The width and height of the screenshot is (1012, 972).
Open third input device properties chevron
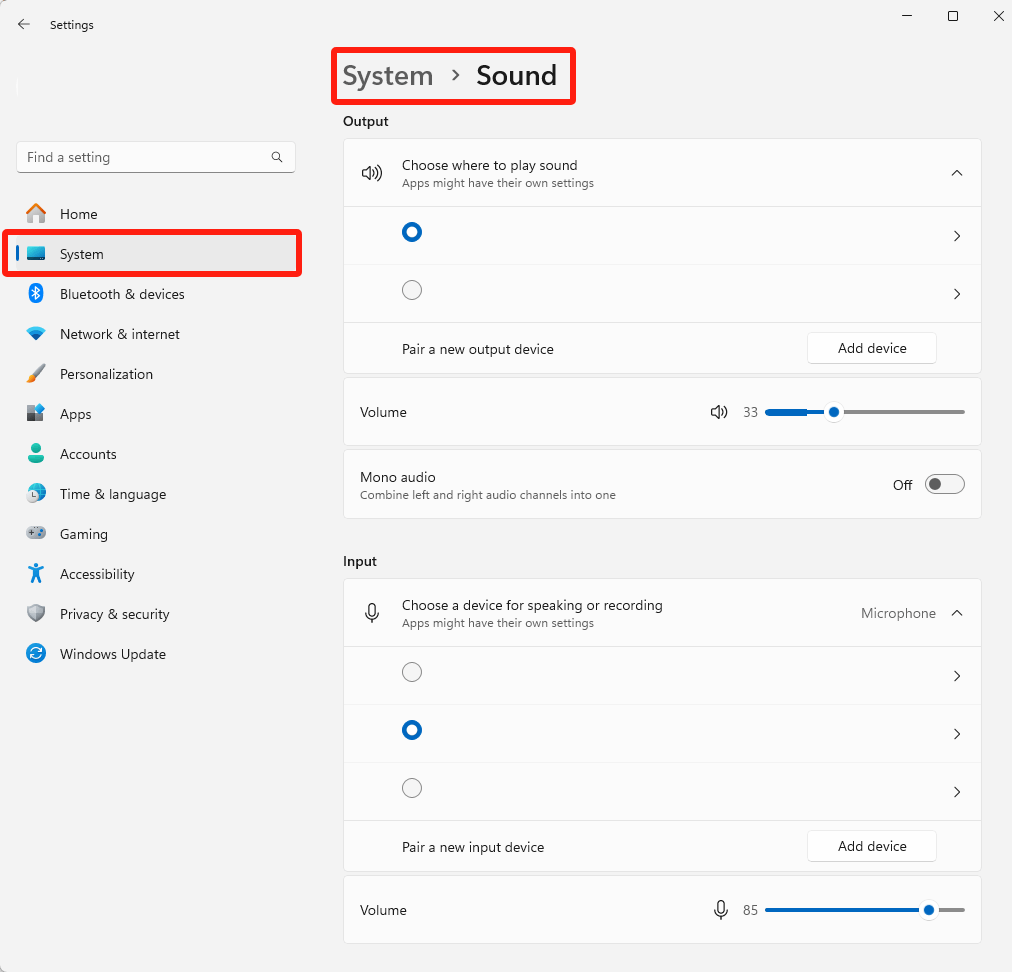pyautogui.click(x=957, y=792)
